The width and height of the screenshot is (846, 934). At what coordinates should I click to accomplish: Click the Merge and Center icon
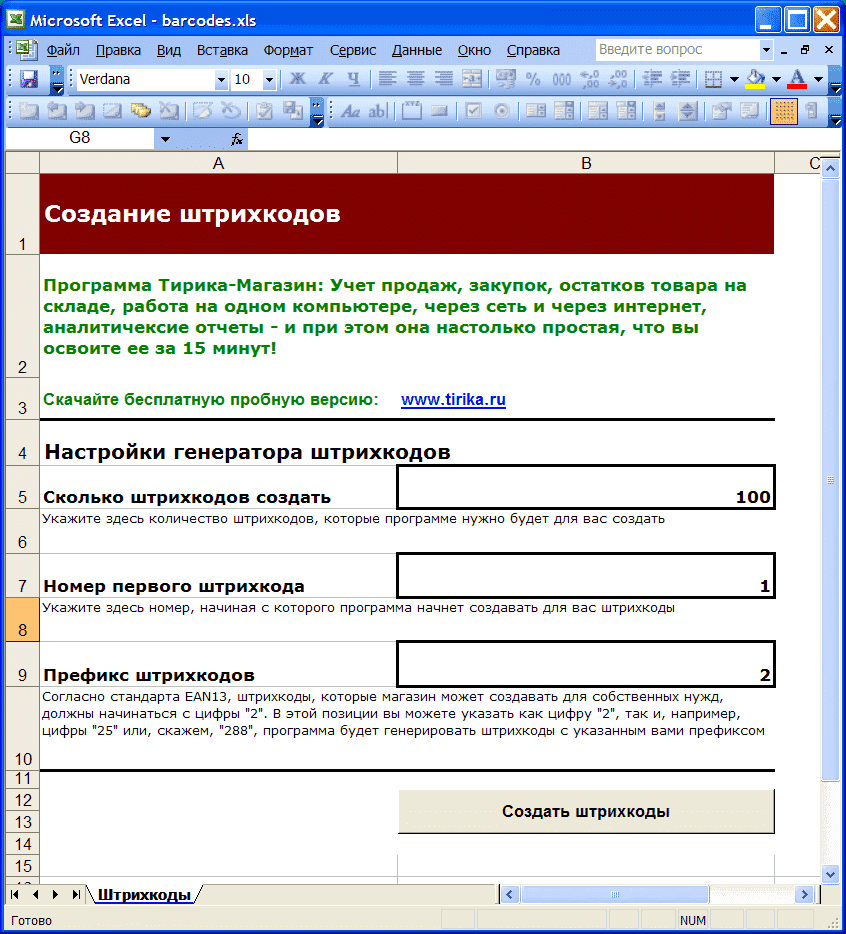[471, 80]
